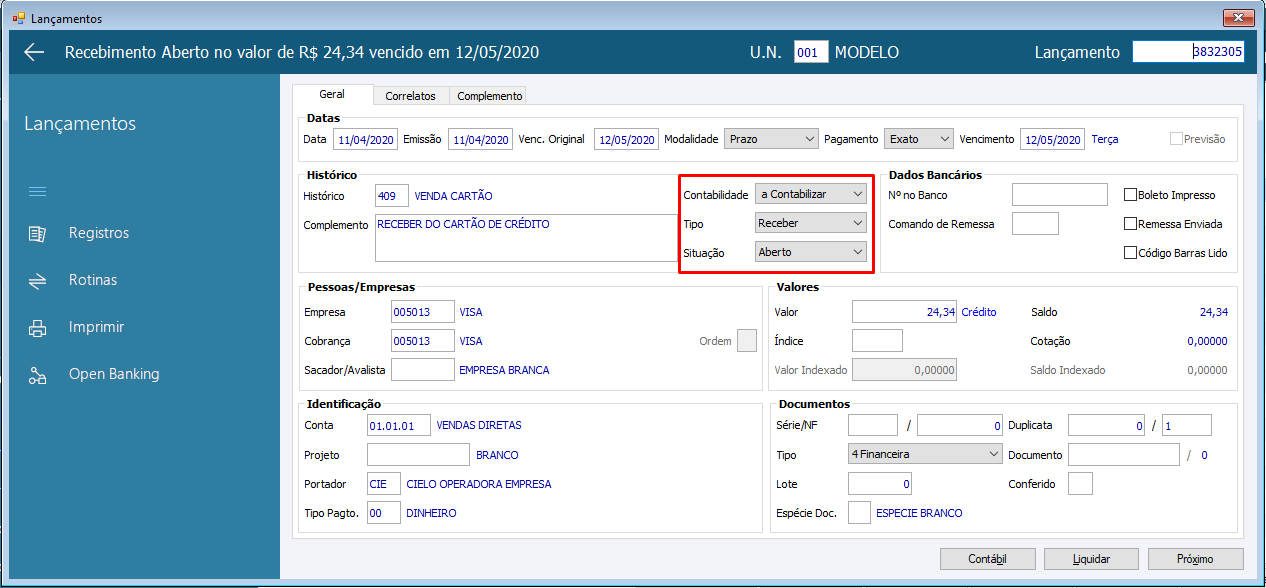Click the CIELO OPERADORA EMPRESA text

pyautogui.click(x=479, y=484)
